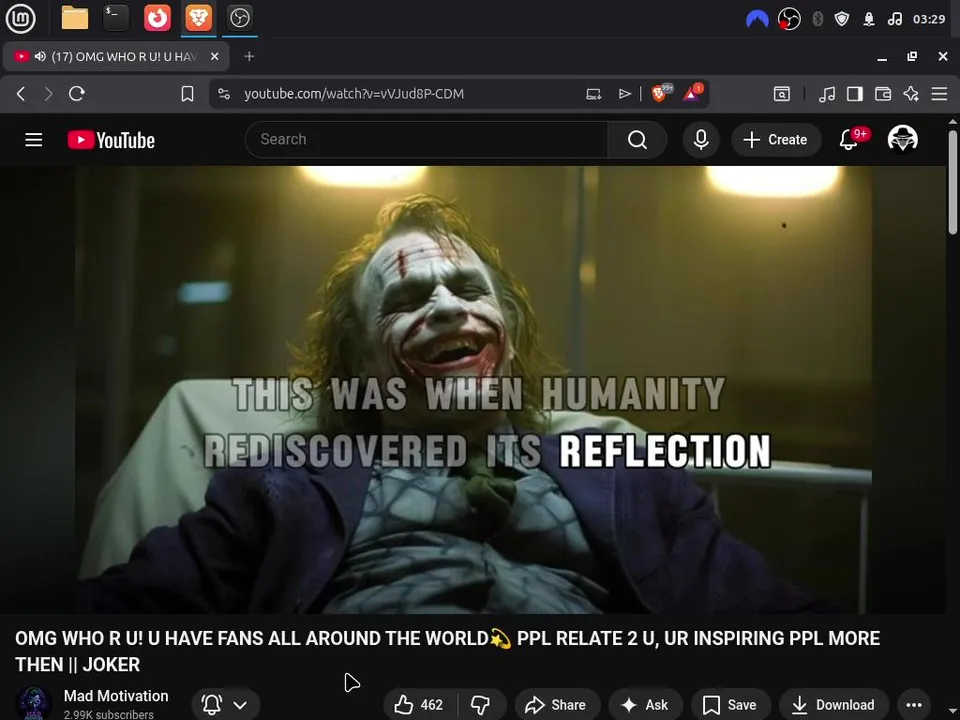Viewport: 960px width, 720px height.
Task: Open the Brave Wallet icon
Action: pos(883,94)
